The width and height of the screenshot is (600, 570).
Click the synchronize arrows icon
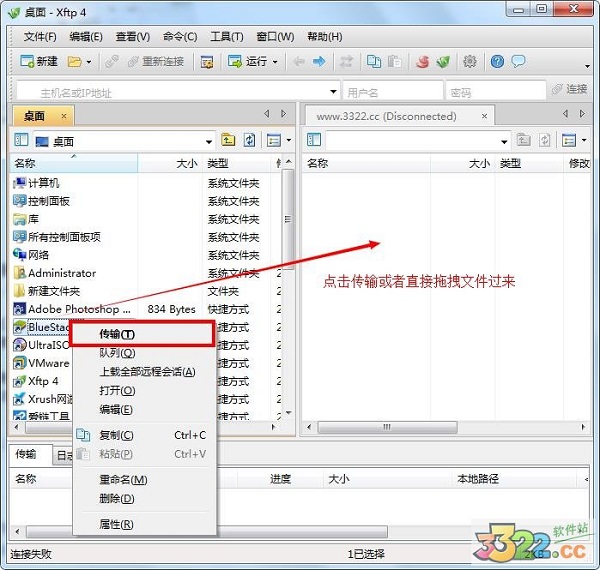pos(346,61)
